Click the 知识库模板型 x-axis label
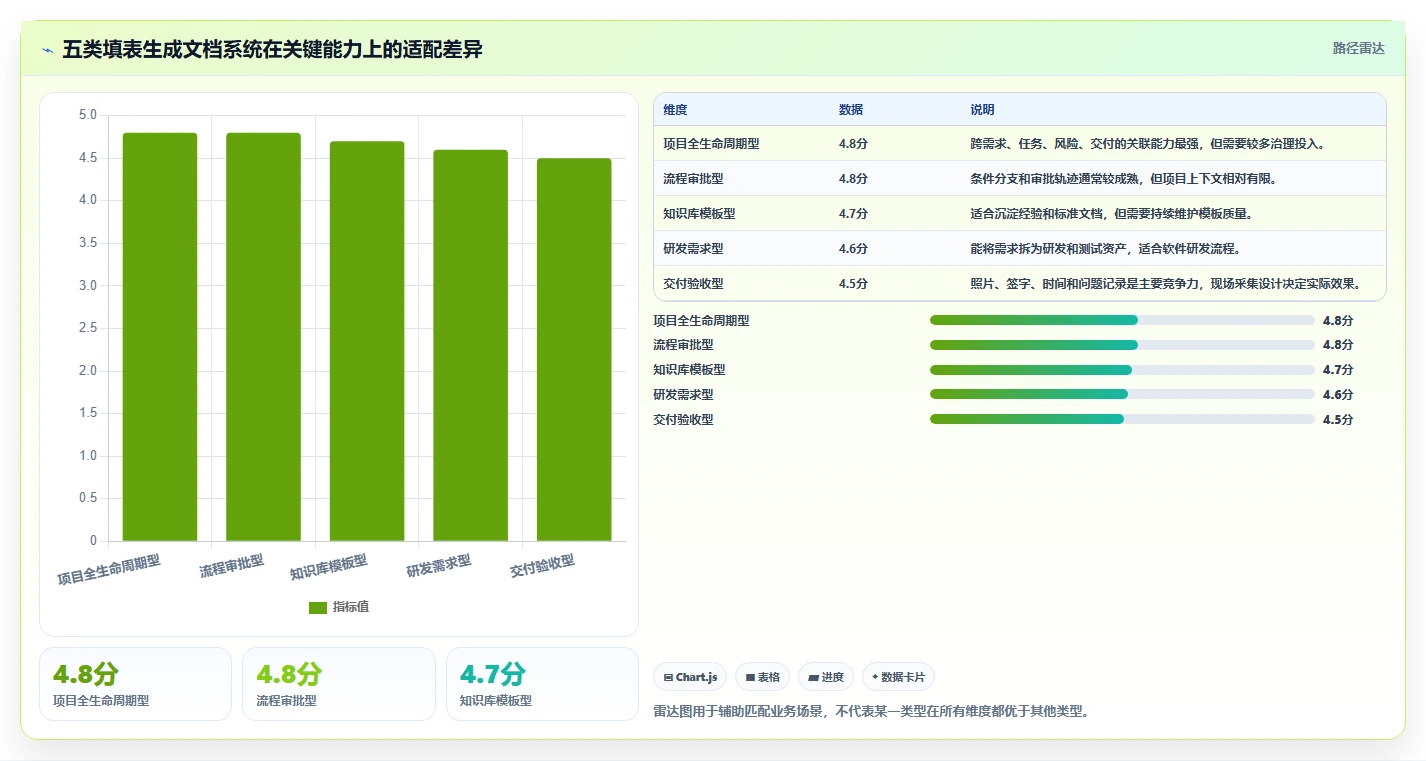 click(x=329, y=568)
